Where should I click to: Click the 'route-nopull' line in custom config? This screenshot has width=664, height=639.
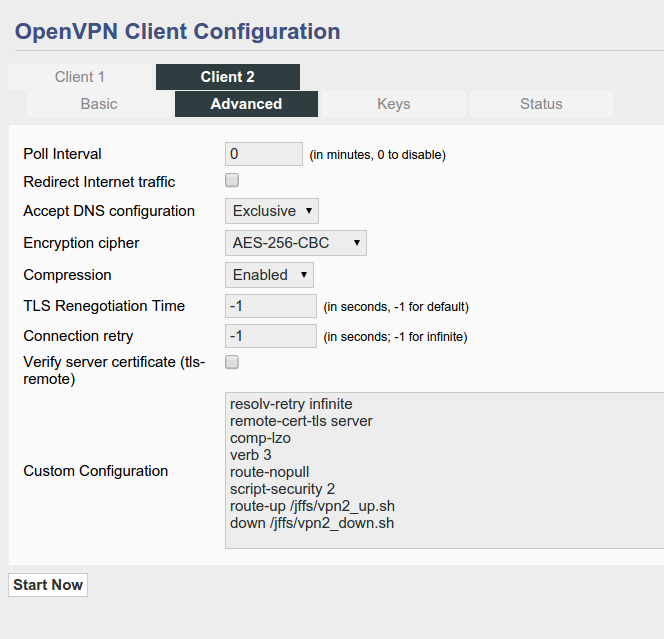coord(269,472)
